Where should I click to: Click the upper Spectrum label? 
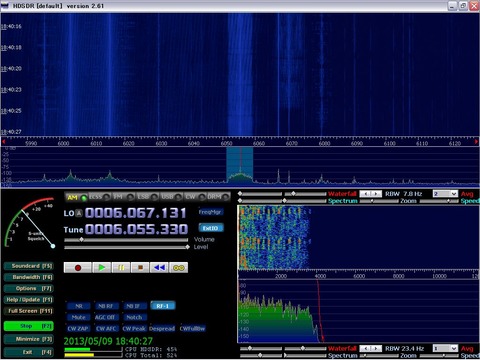[x=343, y=201]
